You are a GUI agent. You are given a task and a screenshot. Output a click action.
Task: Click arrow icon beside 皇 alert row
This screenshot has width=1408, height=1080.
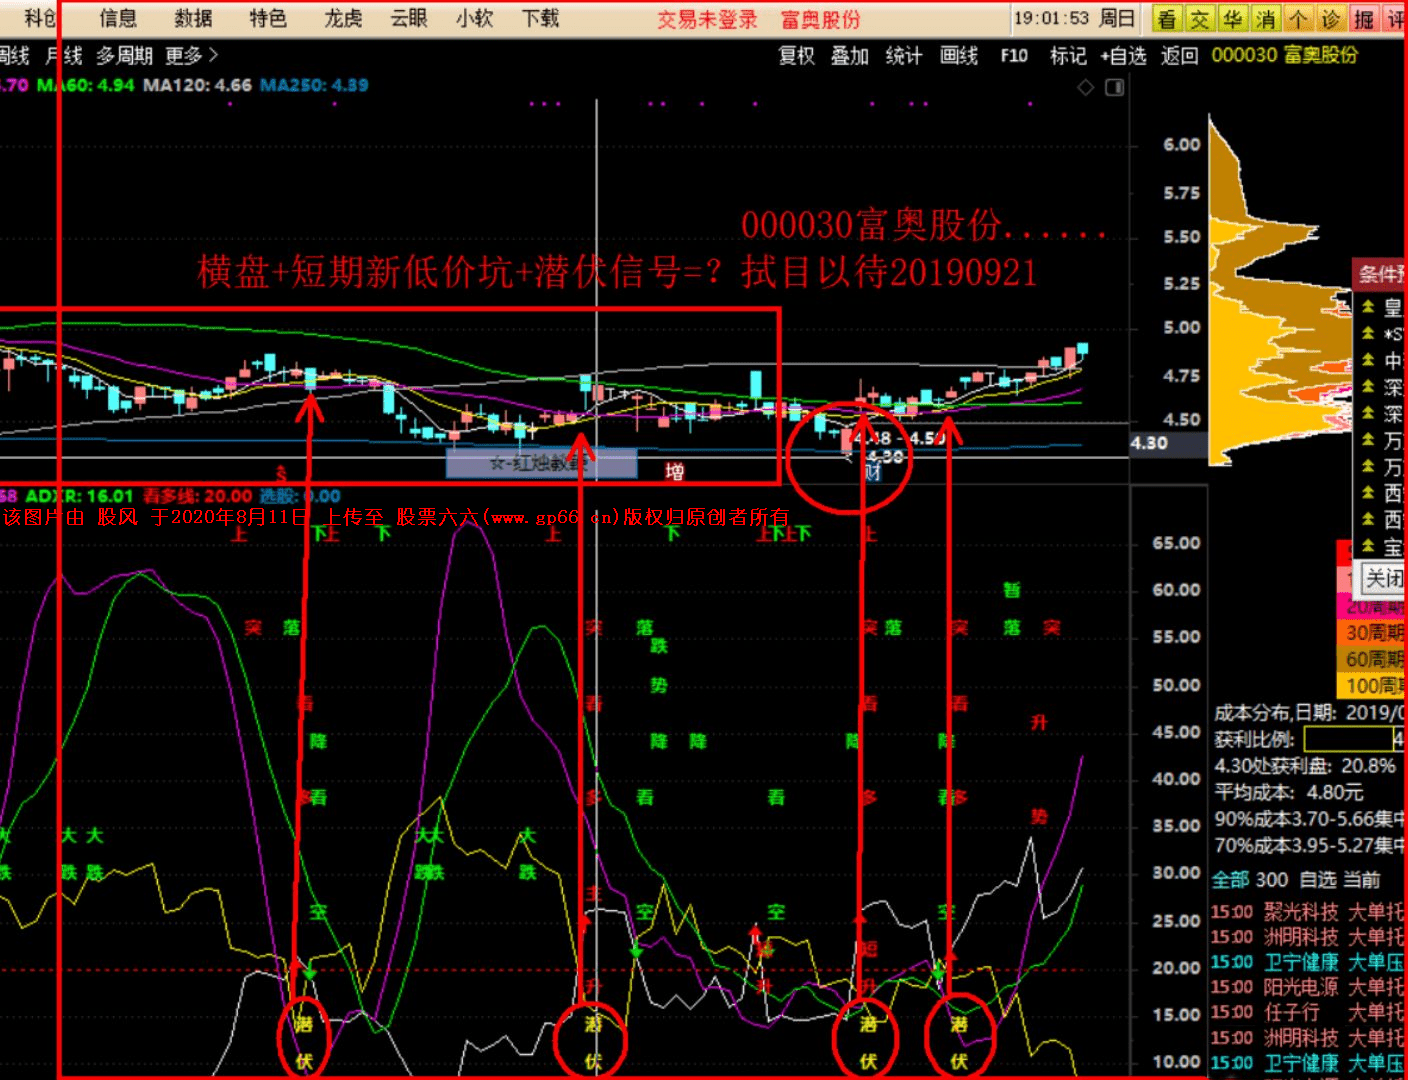coord(1368,307)
